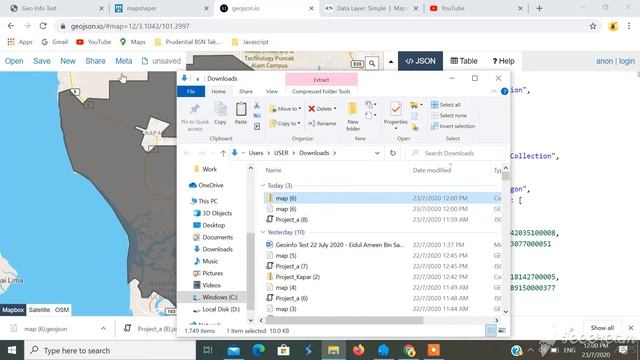
Task: Open Chrome menu three dots
Action: pos(629,26)
